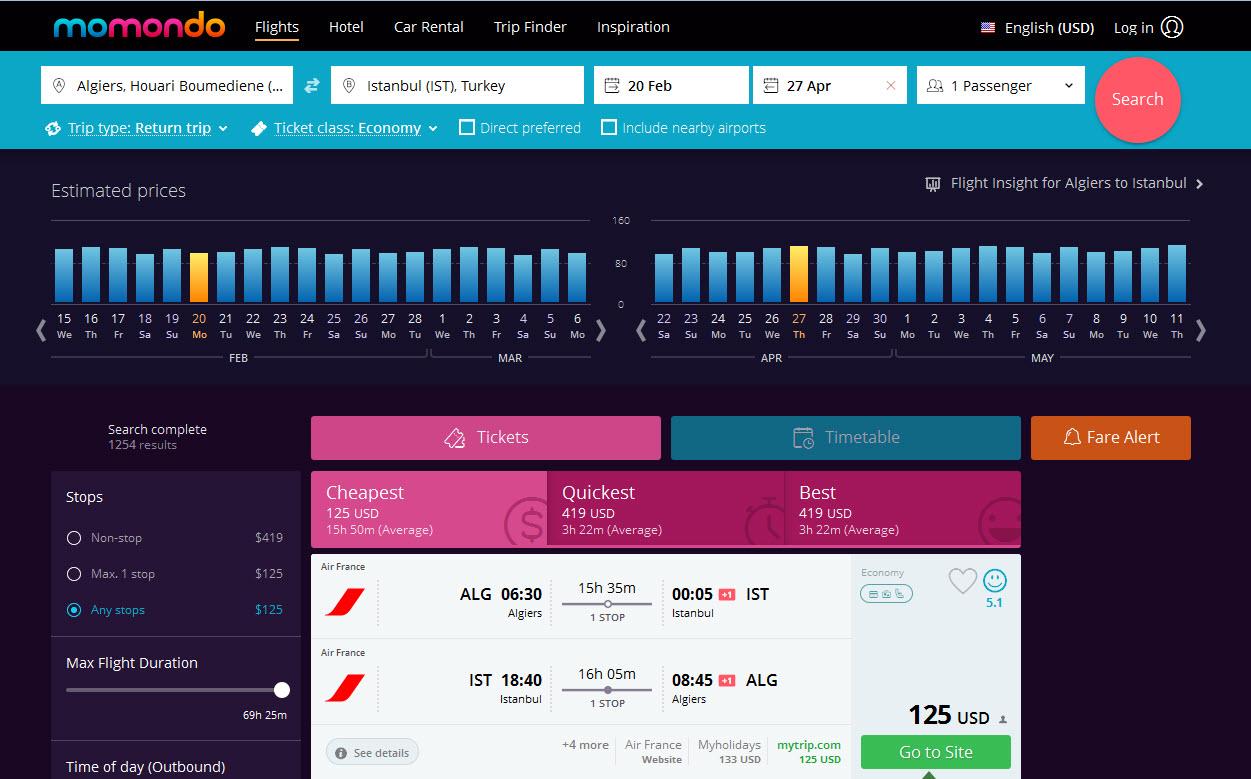This screenshot has width=1251, height=779.
Task: Enable the Direct preferred checkbox
Action: [467, 128]
